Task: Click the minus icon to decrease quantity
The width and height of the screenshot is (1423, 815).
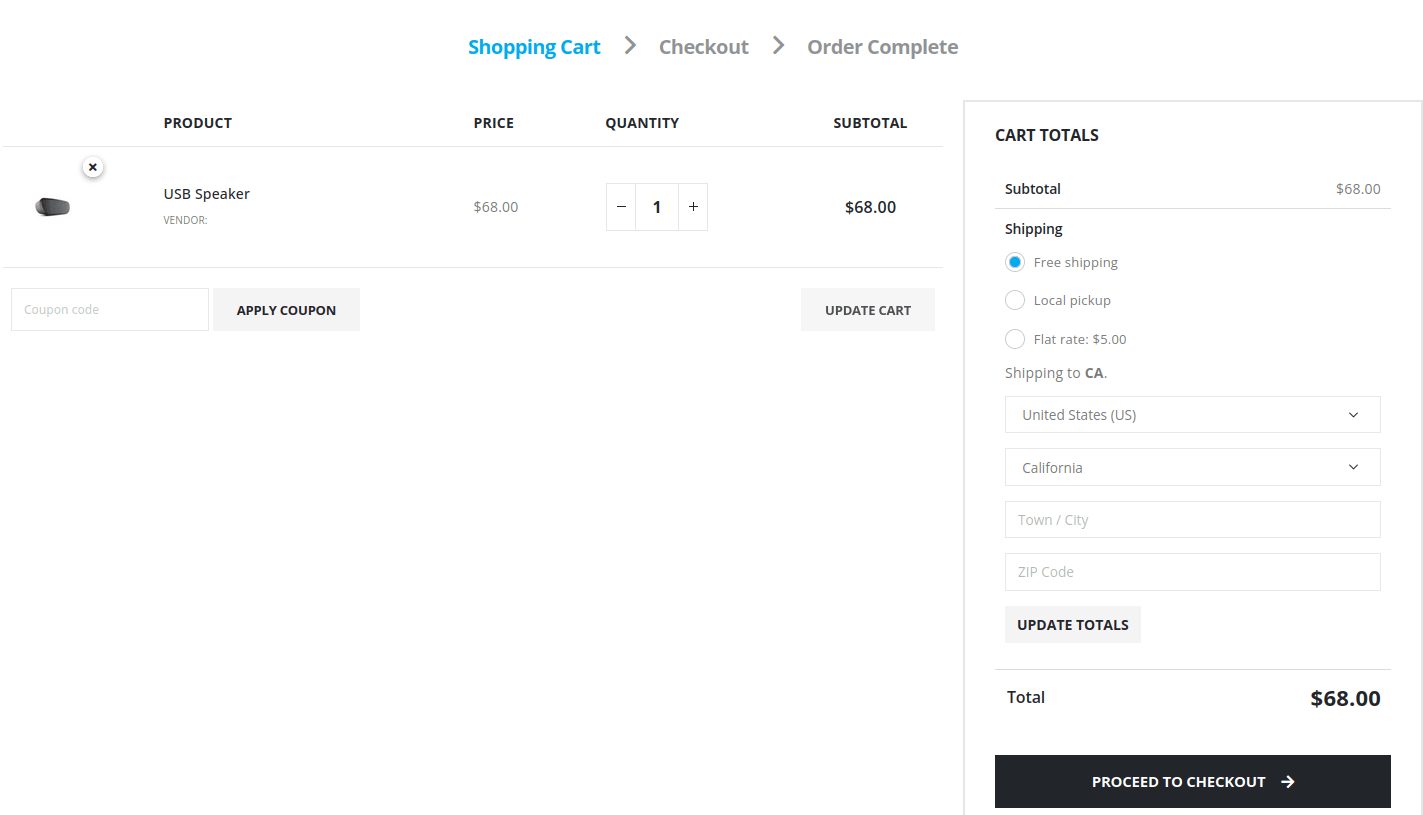Action: (x=620, y=206)
